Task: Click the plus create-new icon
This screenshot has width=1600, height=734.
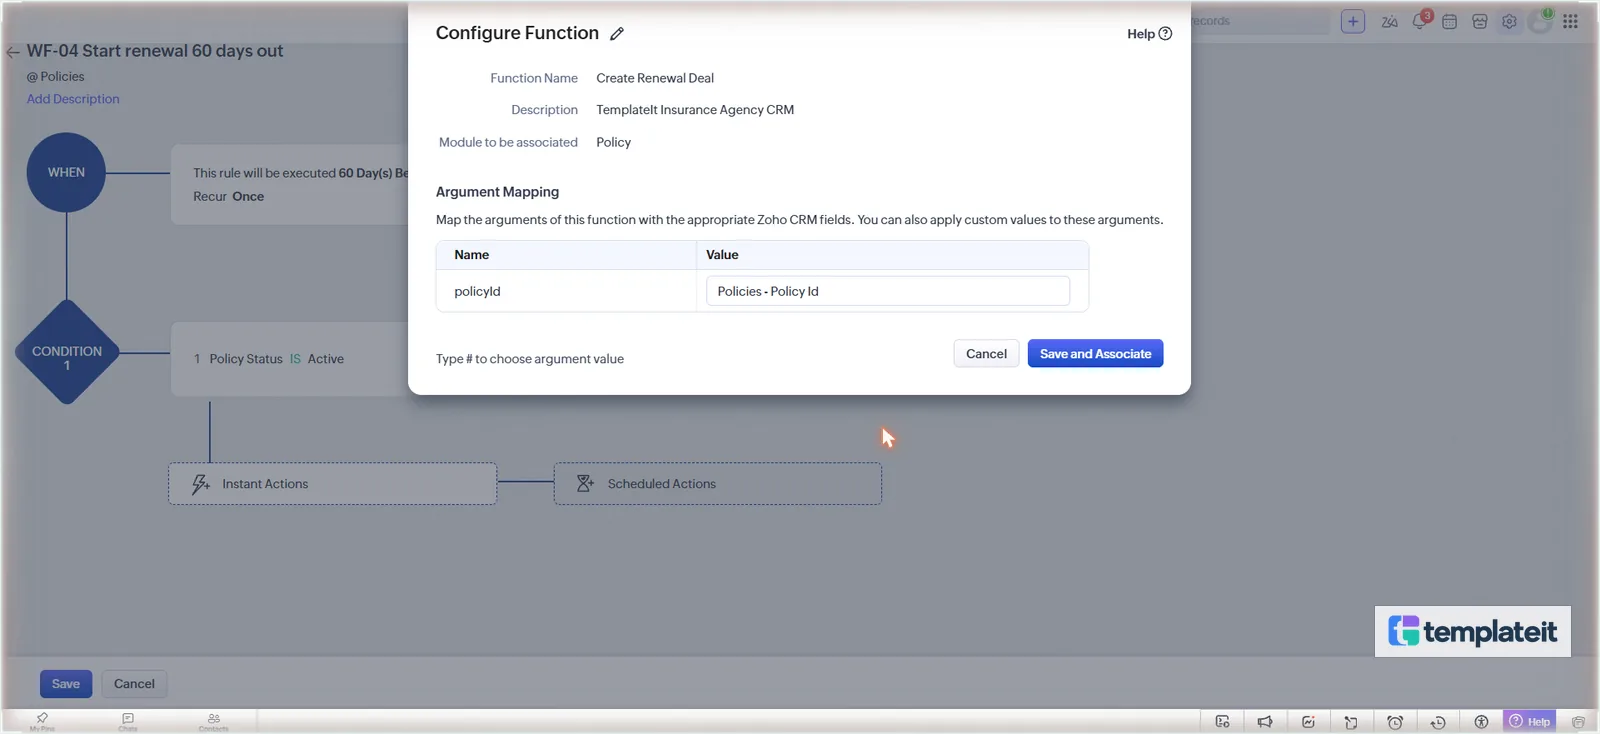Action: pyautogui.click(x=1353, y=21)
